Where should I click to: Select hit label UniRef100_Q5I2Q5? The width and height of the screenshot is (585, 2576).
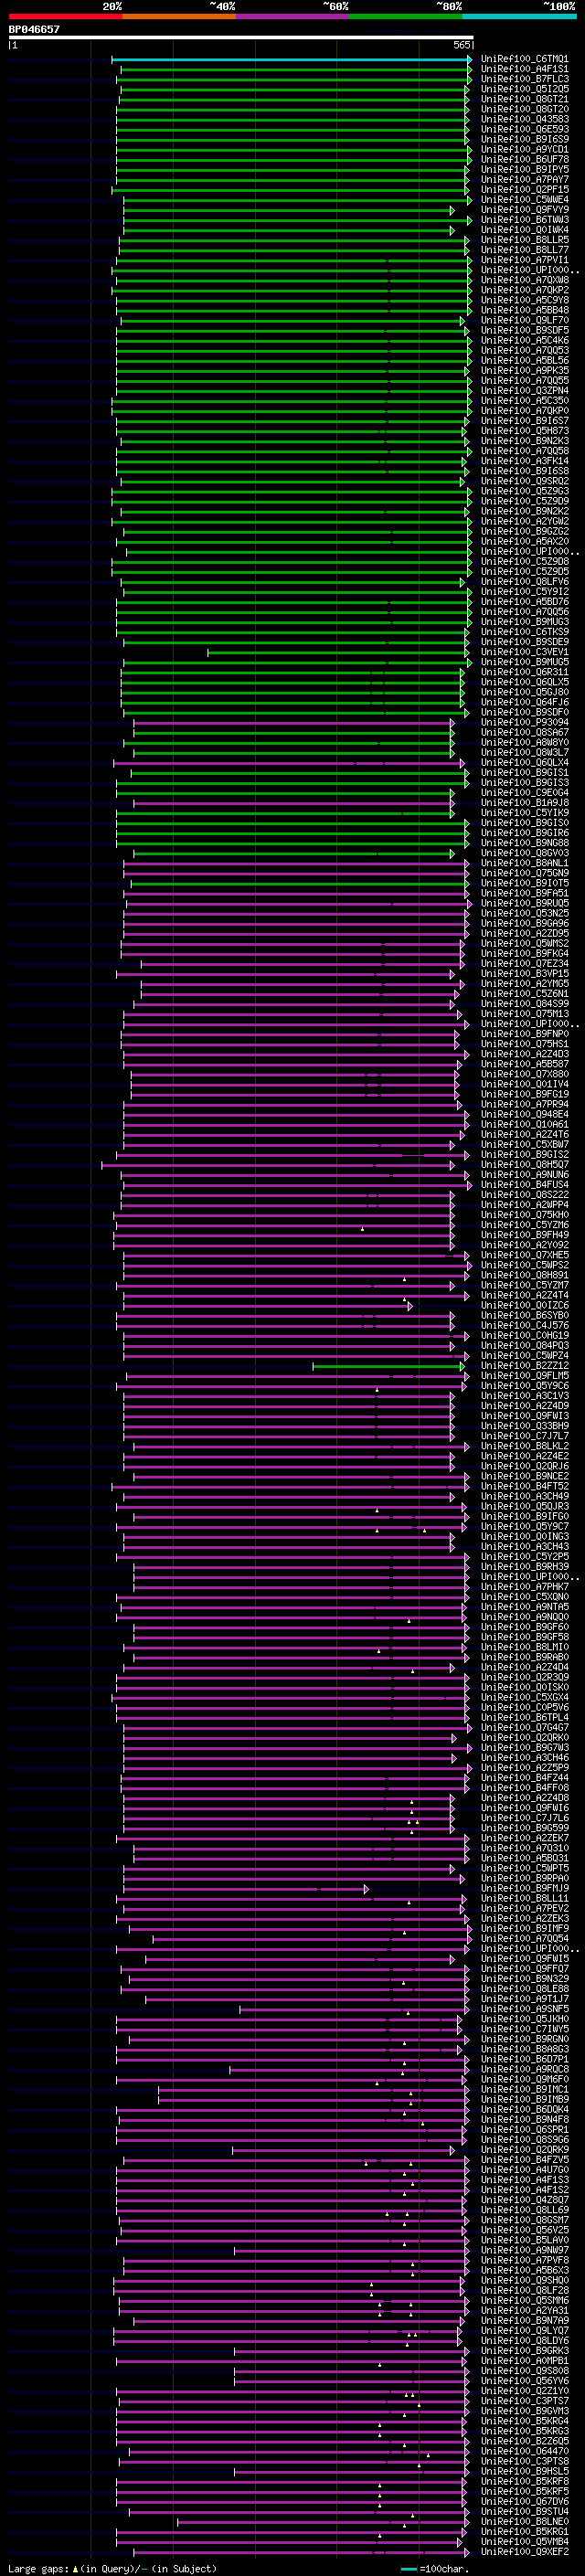pyautogui.click(x=525, y=89)
